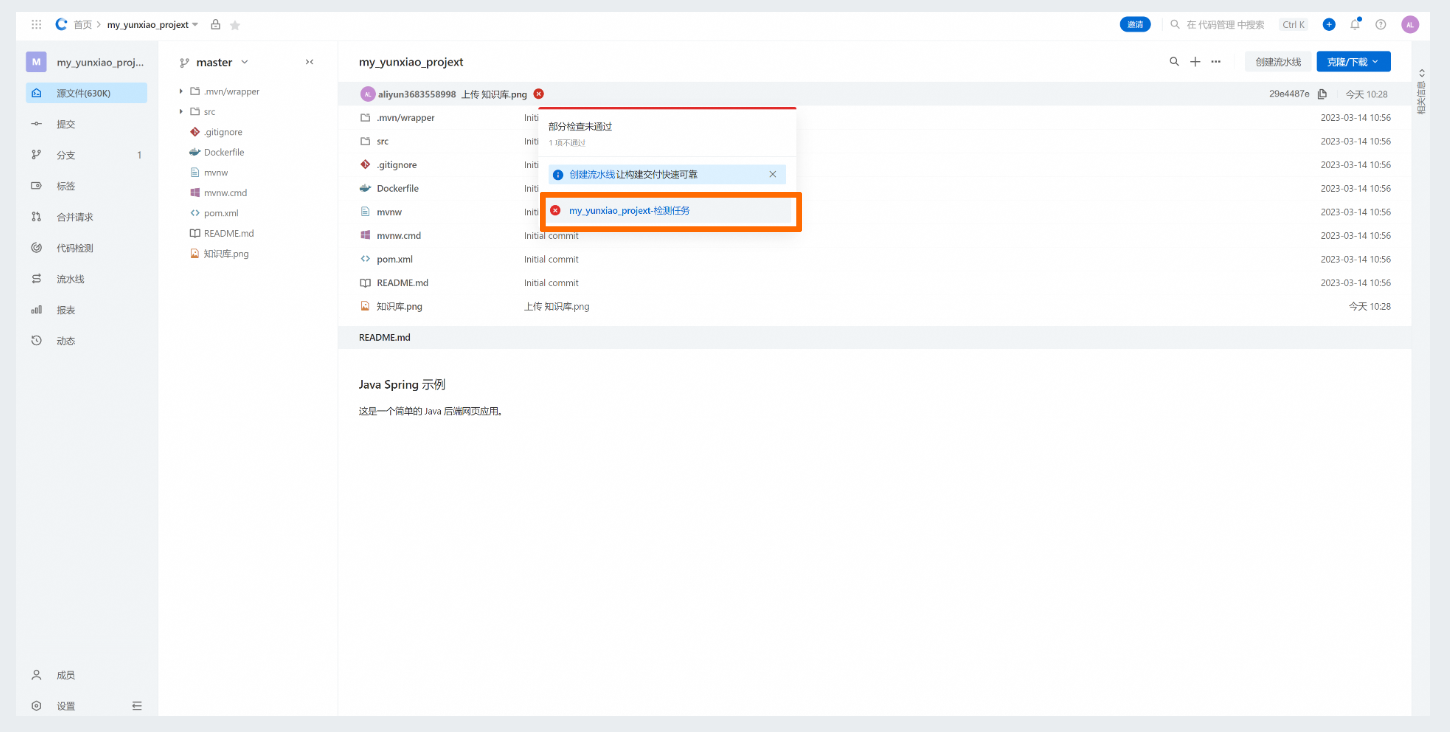
Task: Click the search magnifier in repo header
Action: [1174, 62]
